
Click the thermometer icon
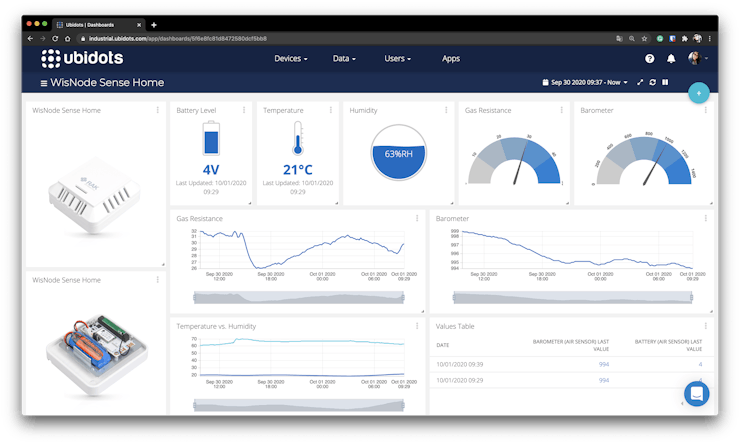(297, 138)
